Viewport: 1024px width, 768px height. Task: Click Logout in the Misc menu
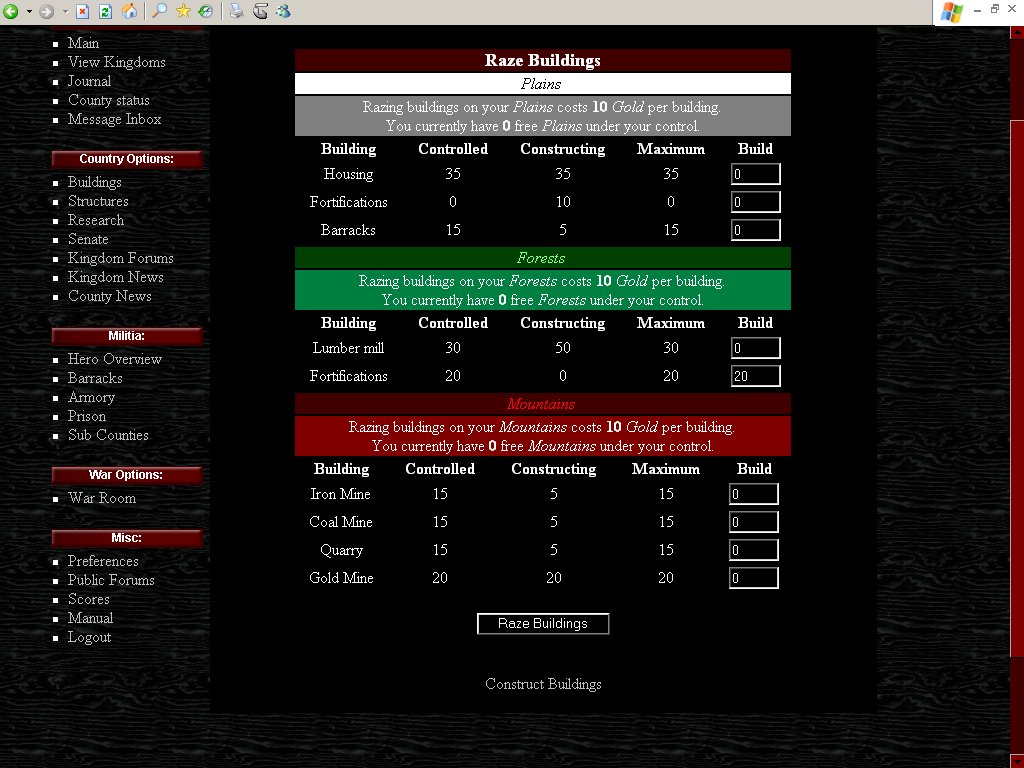point(89,637)
